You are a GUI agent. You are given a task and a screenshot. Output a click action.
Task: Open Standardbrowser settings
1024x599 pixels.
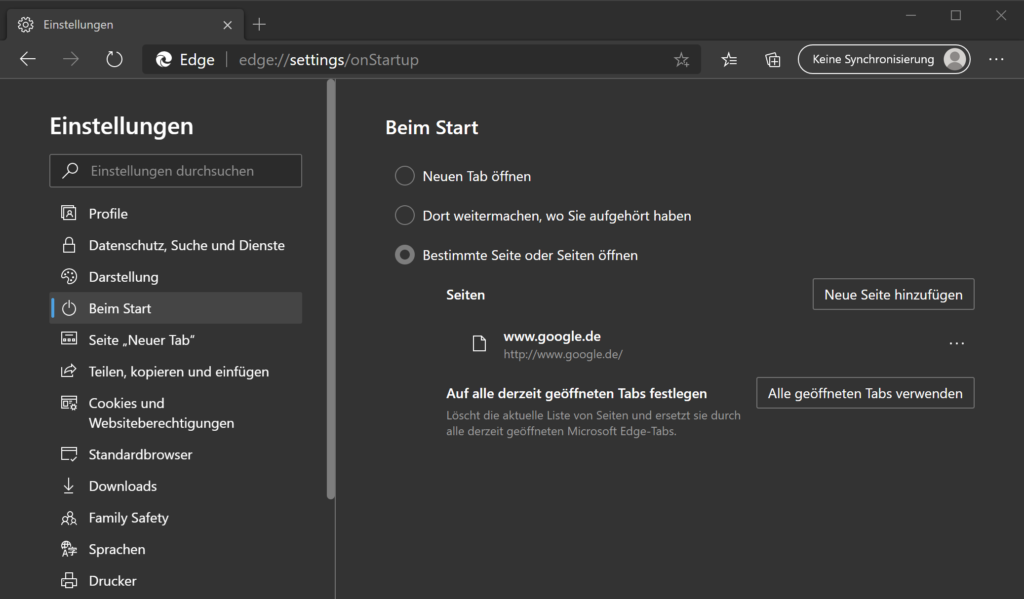pos(176,455)
